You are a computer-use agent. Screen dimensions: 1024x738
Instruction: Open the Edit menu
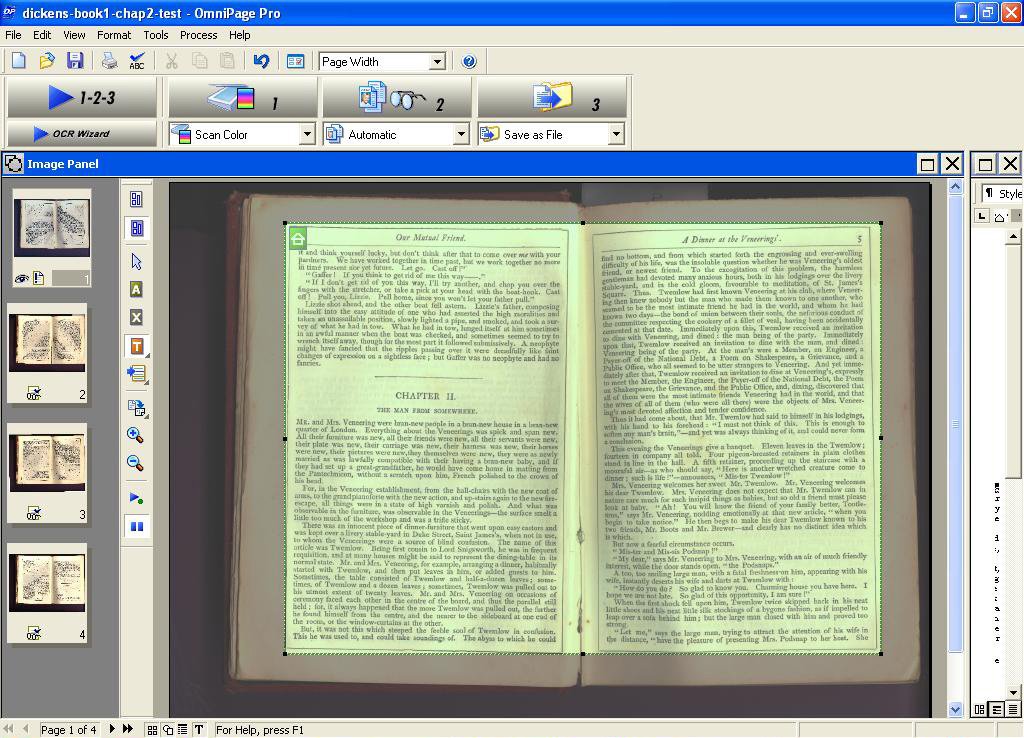coord(42,35)
